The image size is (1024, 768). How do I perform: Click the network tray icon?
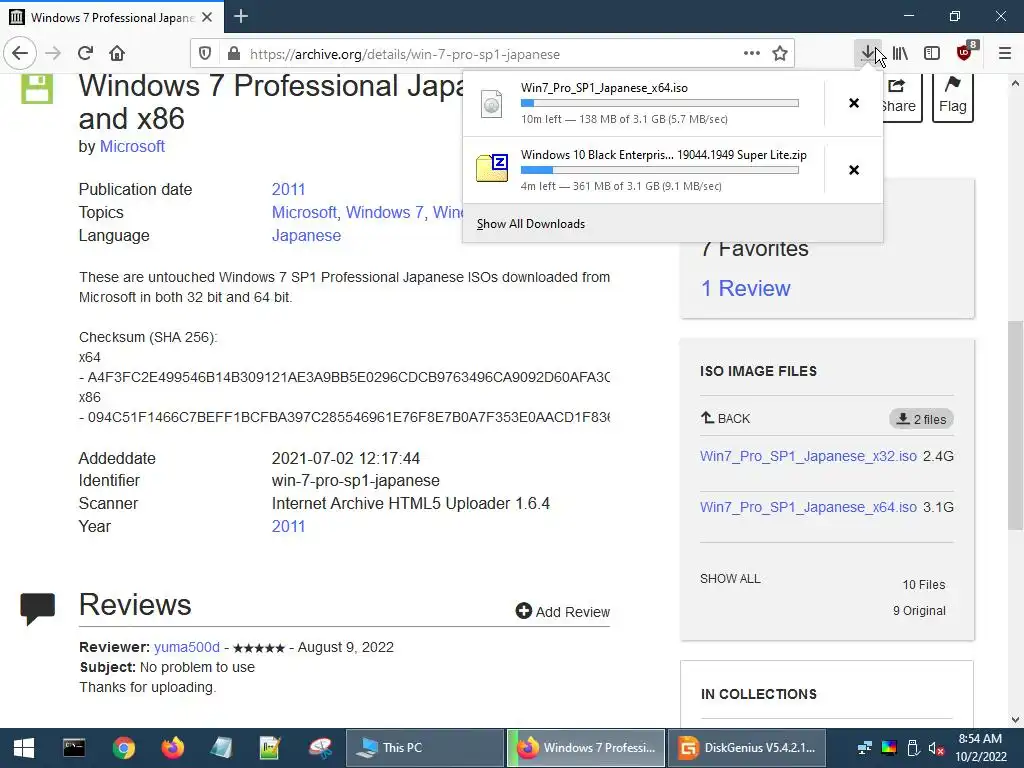[865, 748]
